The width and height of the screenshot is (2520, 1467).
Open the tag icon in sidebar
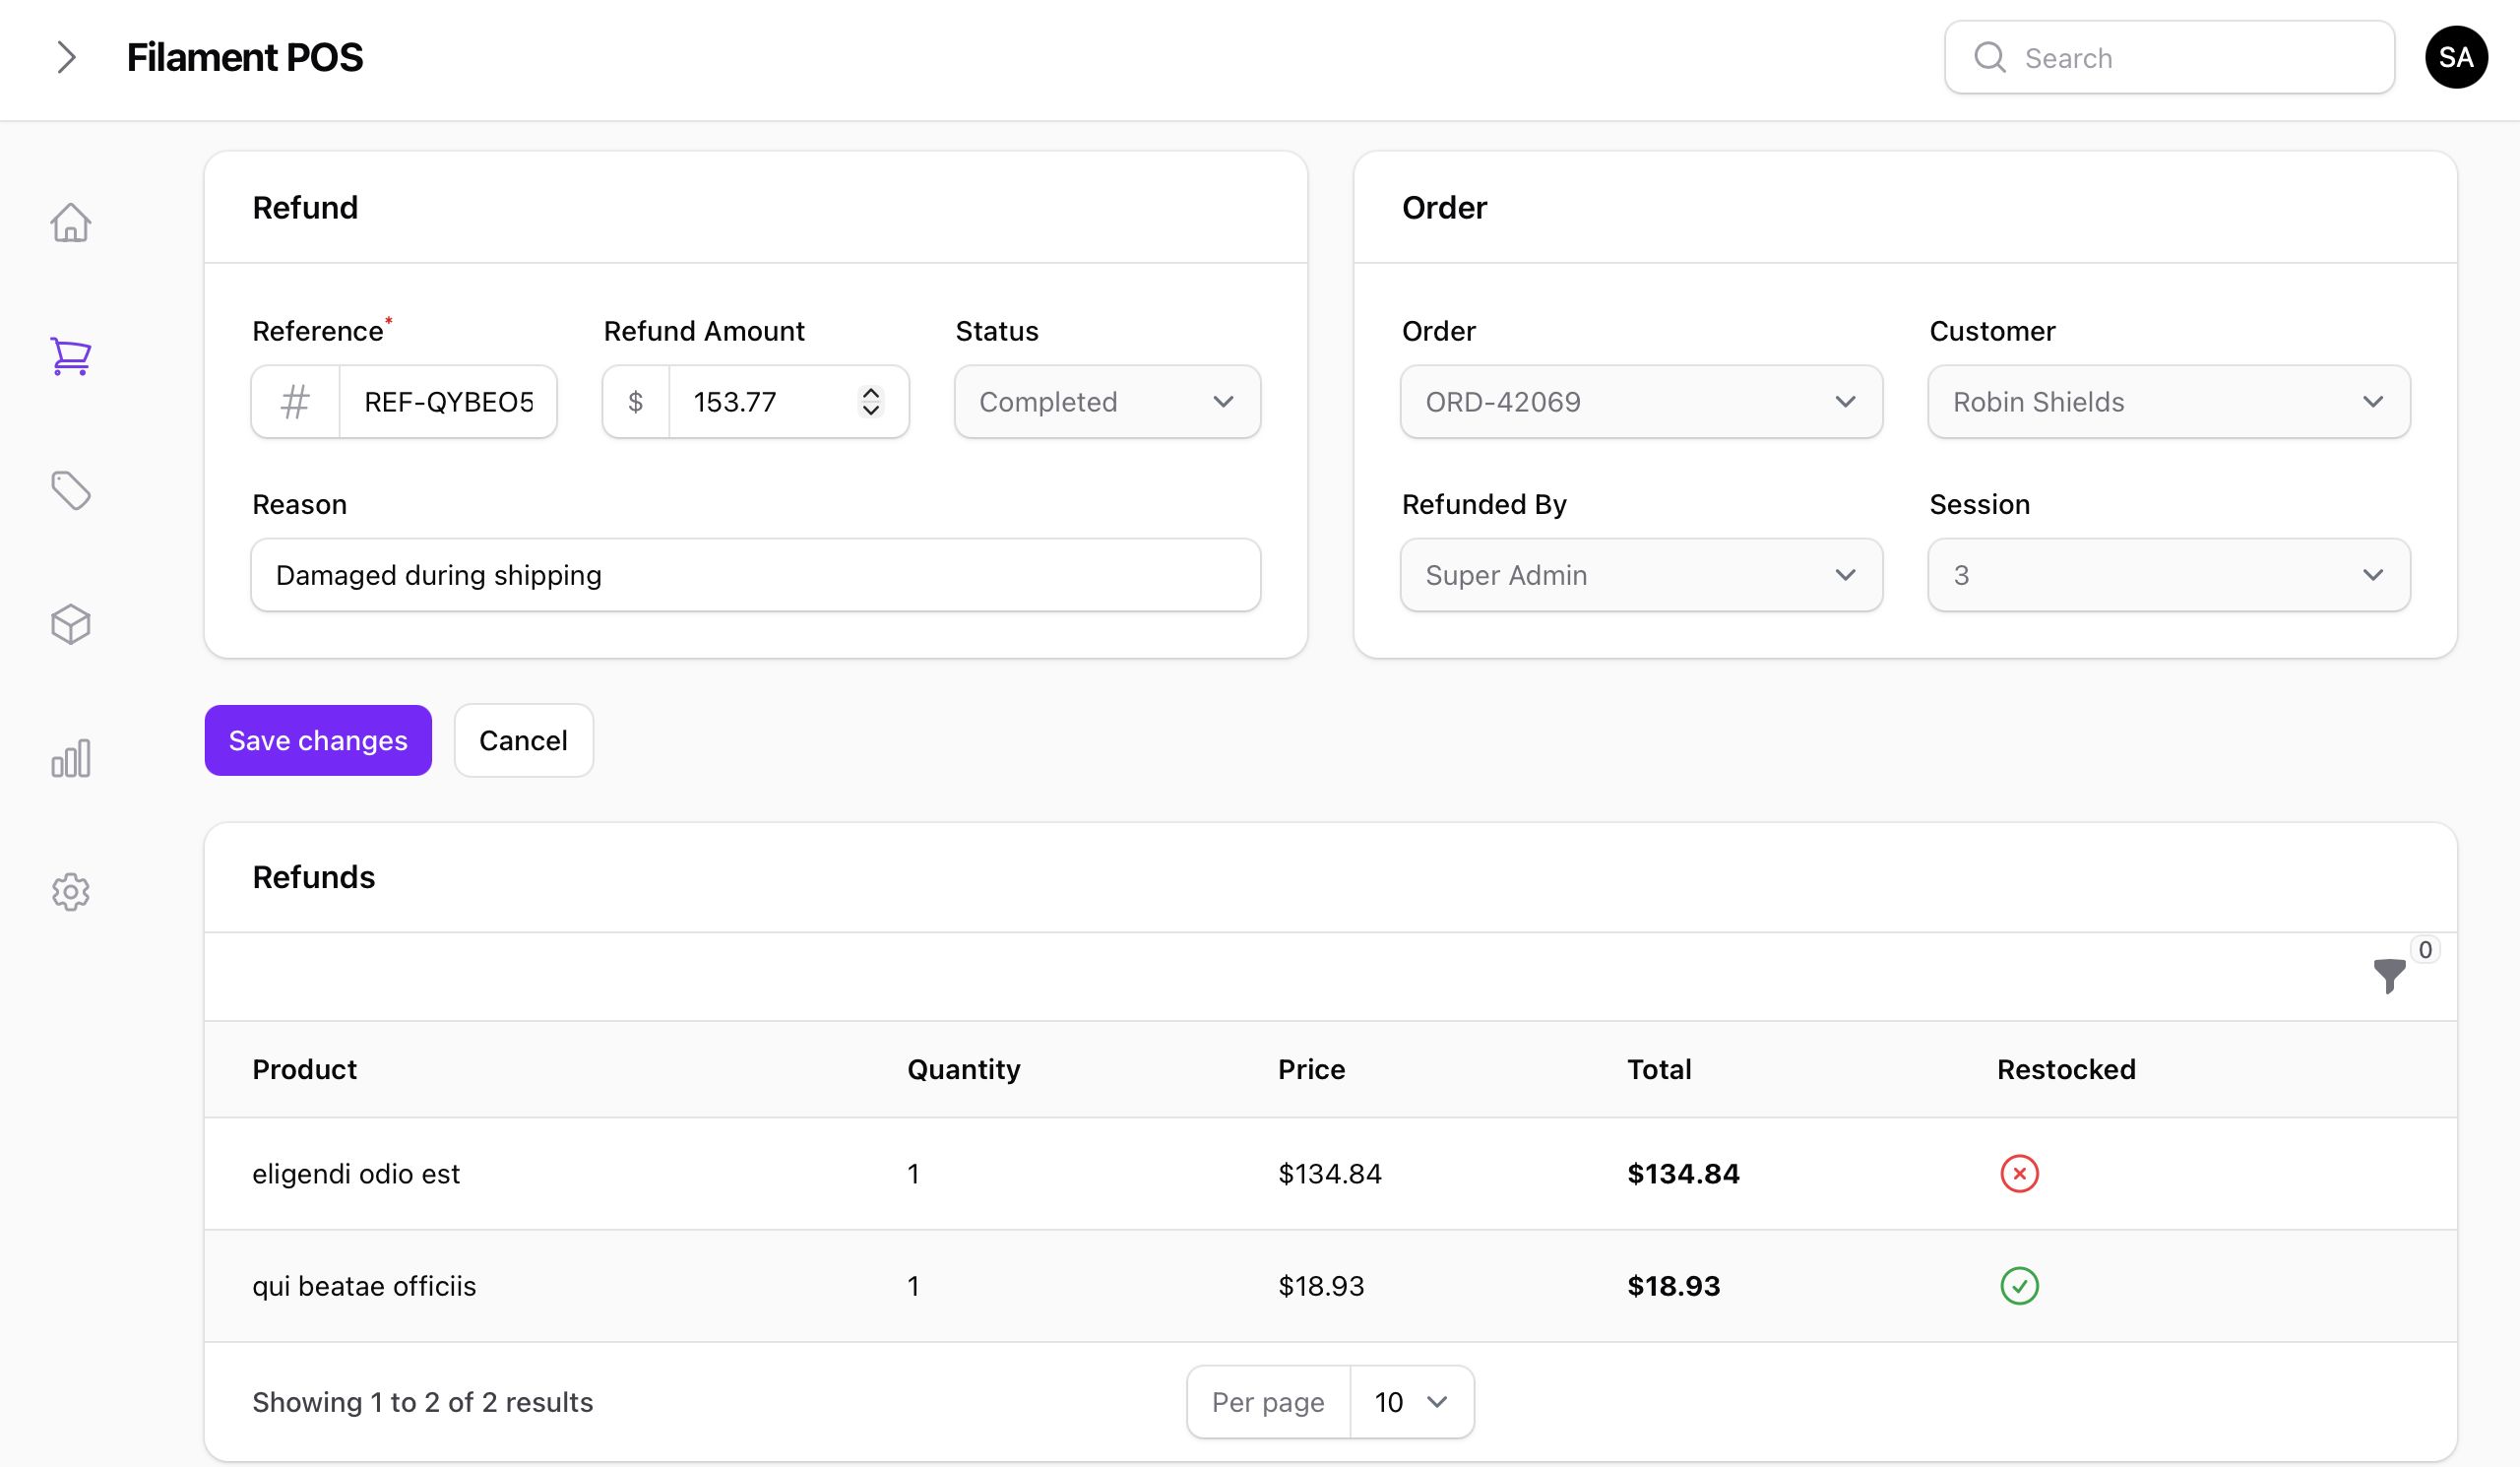pos(70,490)
